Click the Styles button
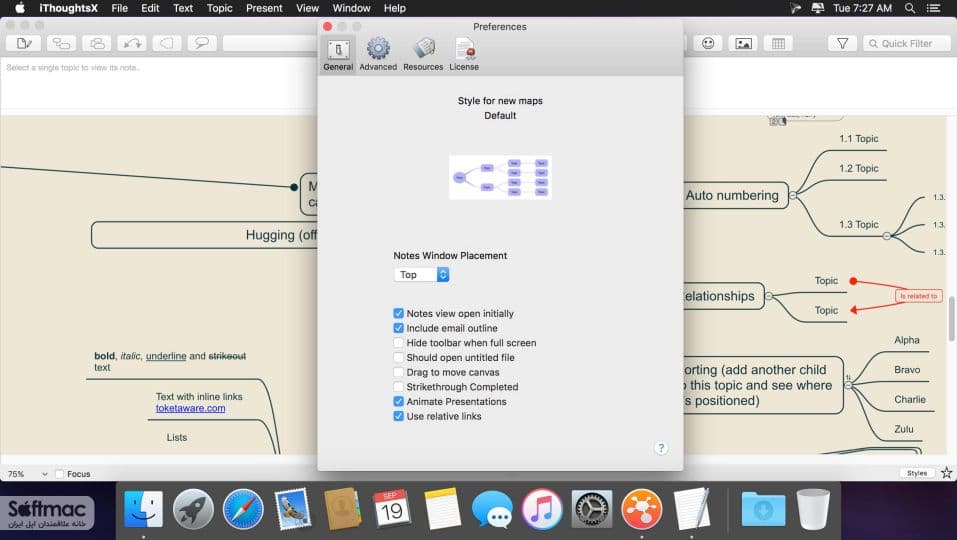957x540 pixels. (917, 473)
